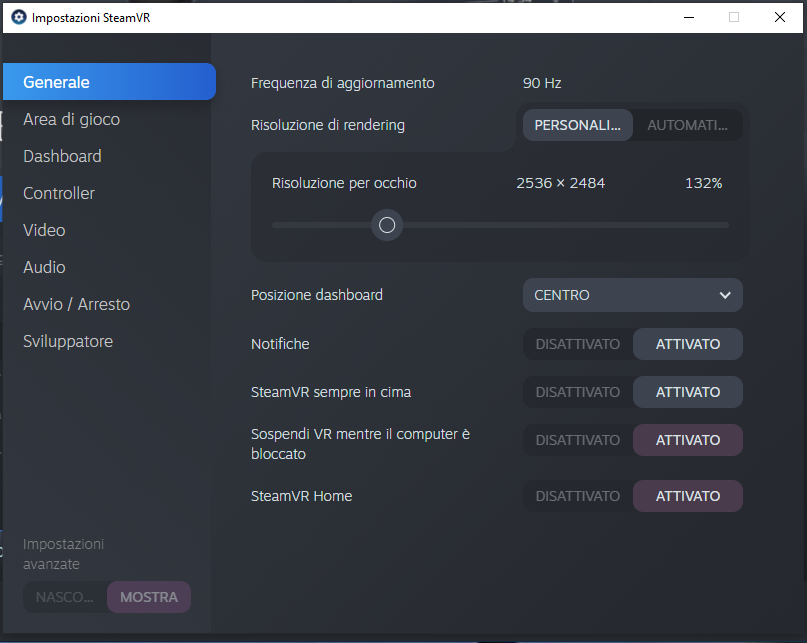Viewport: 807px width, 643px height.
Task: Set Notifiche to ATTIVATO
Action: [688, 344]
